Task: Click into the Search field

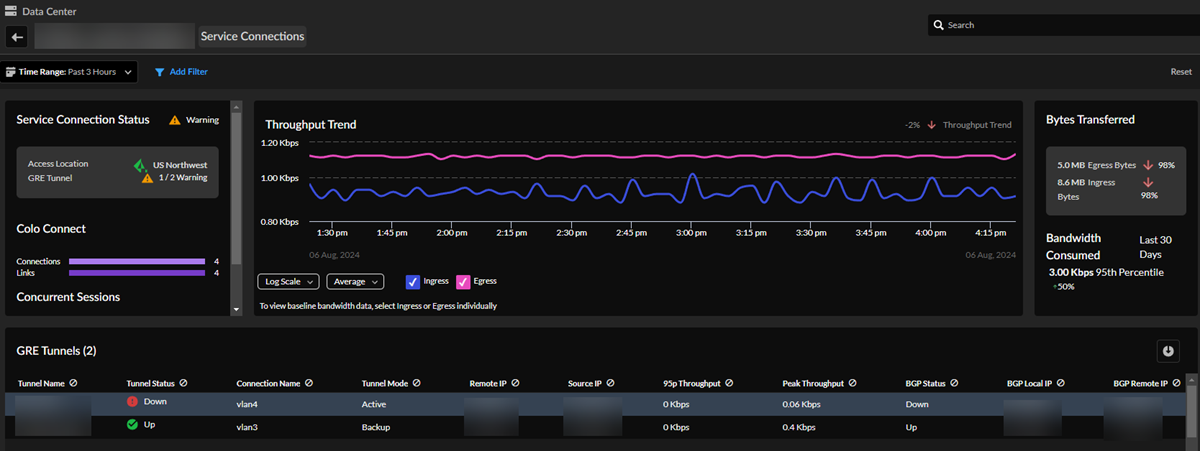Action: [1060, 25]
